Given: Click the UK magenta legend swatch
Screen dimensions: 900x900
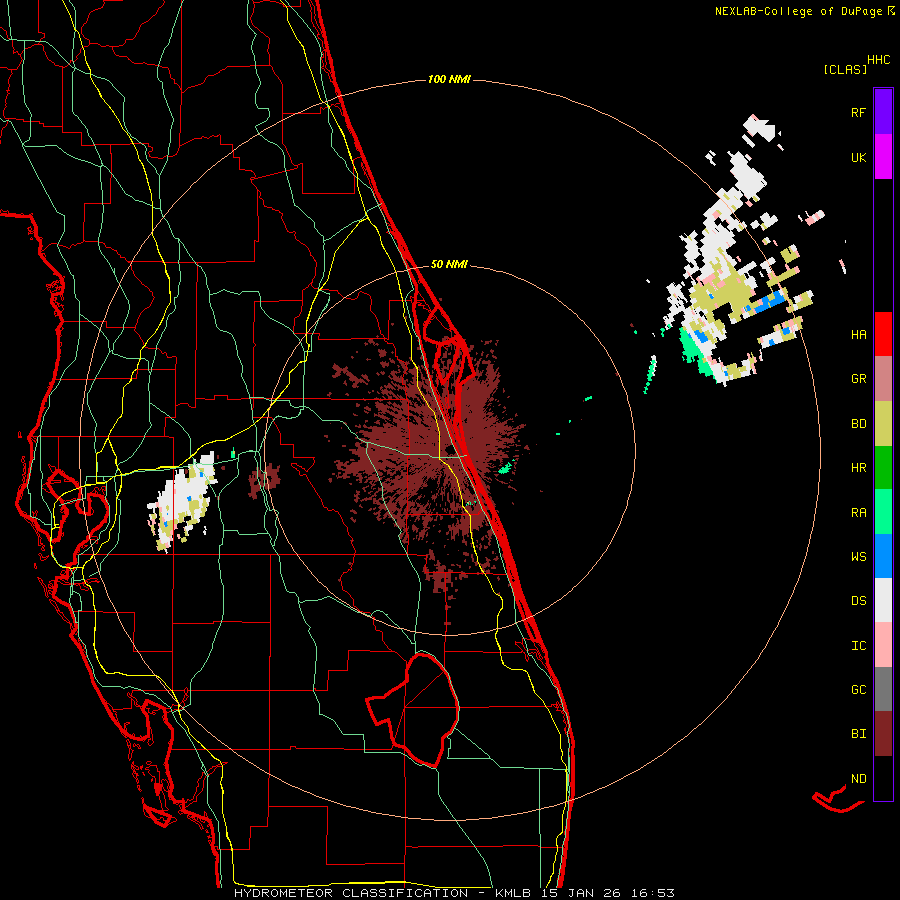Looking at the screenshot, I should (883, 156).
